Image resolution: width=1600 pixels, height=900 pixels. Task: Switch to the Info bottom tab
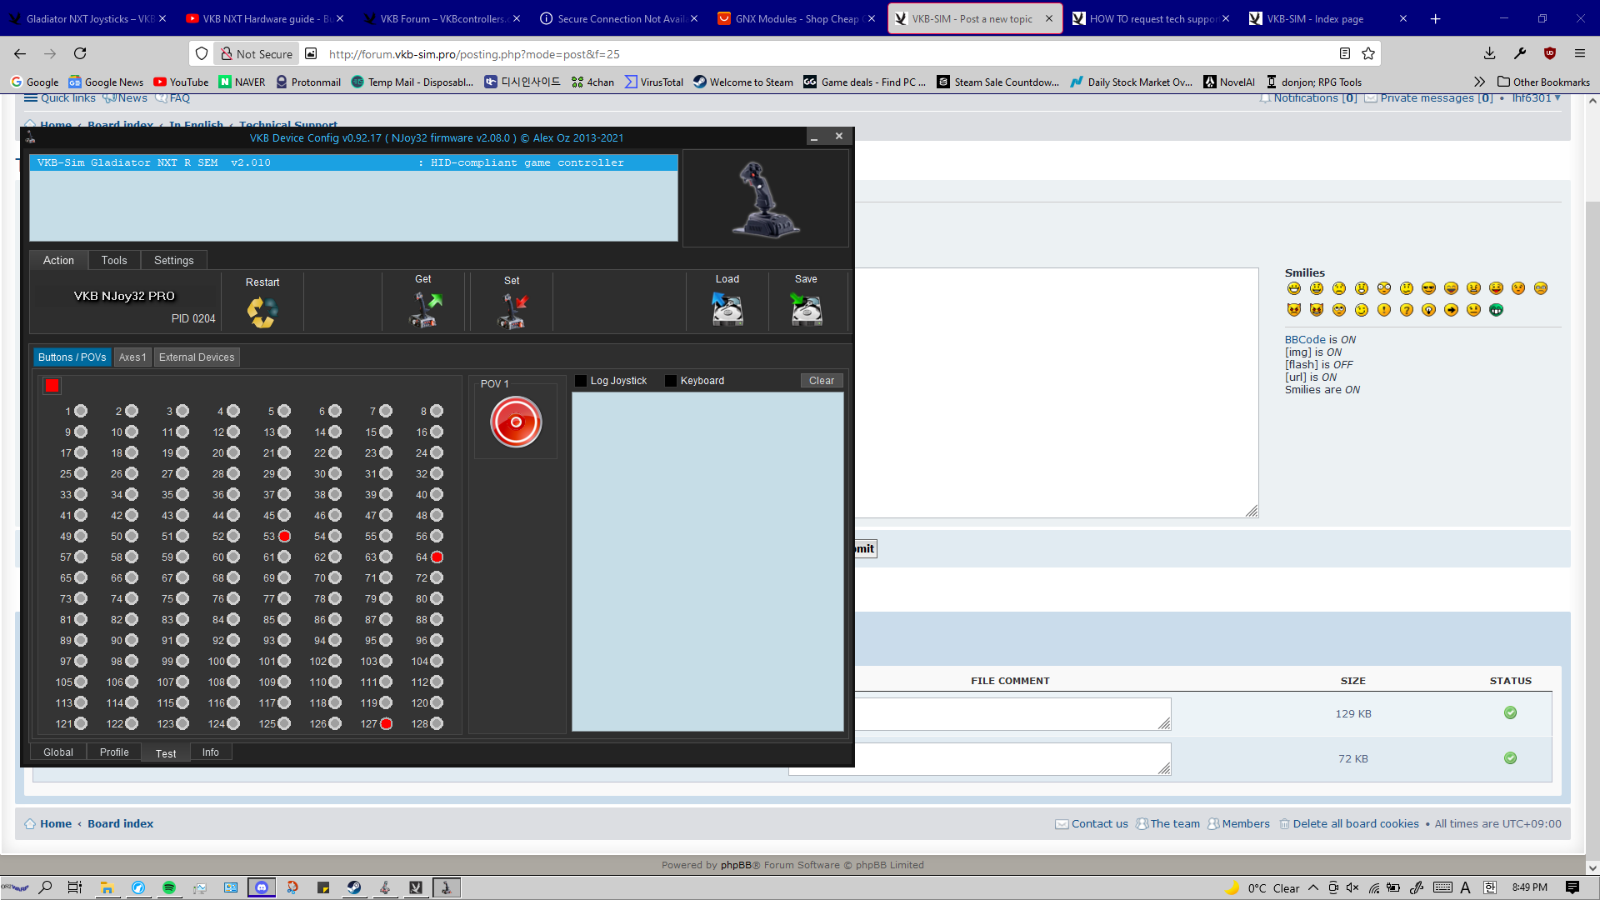click(210, 752)
